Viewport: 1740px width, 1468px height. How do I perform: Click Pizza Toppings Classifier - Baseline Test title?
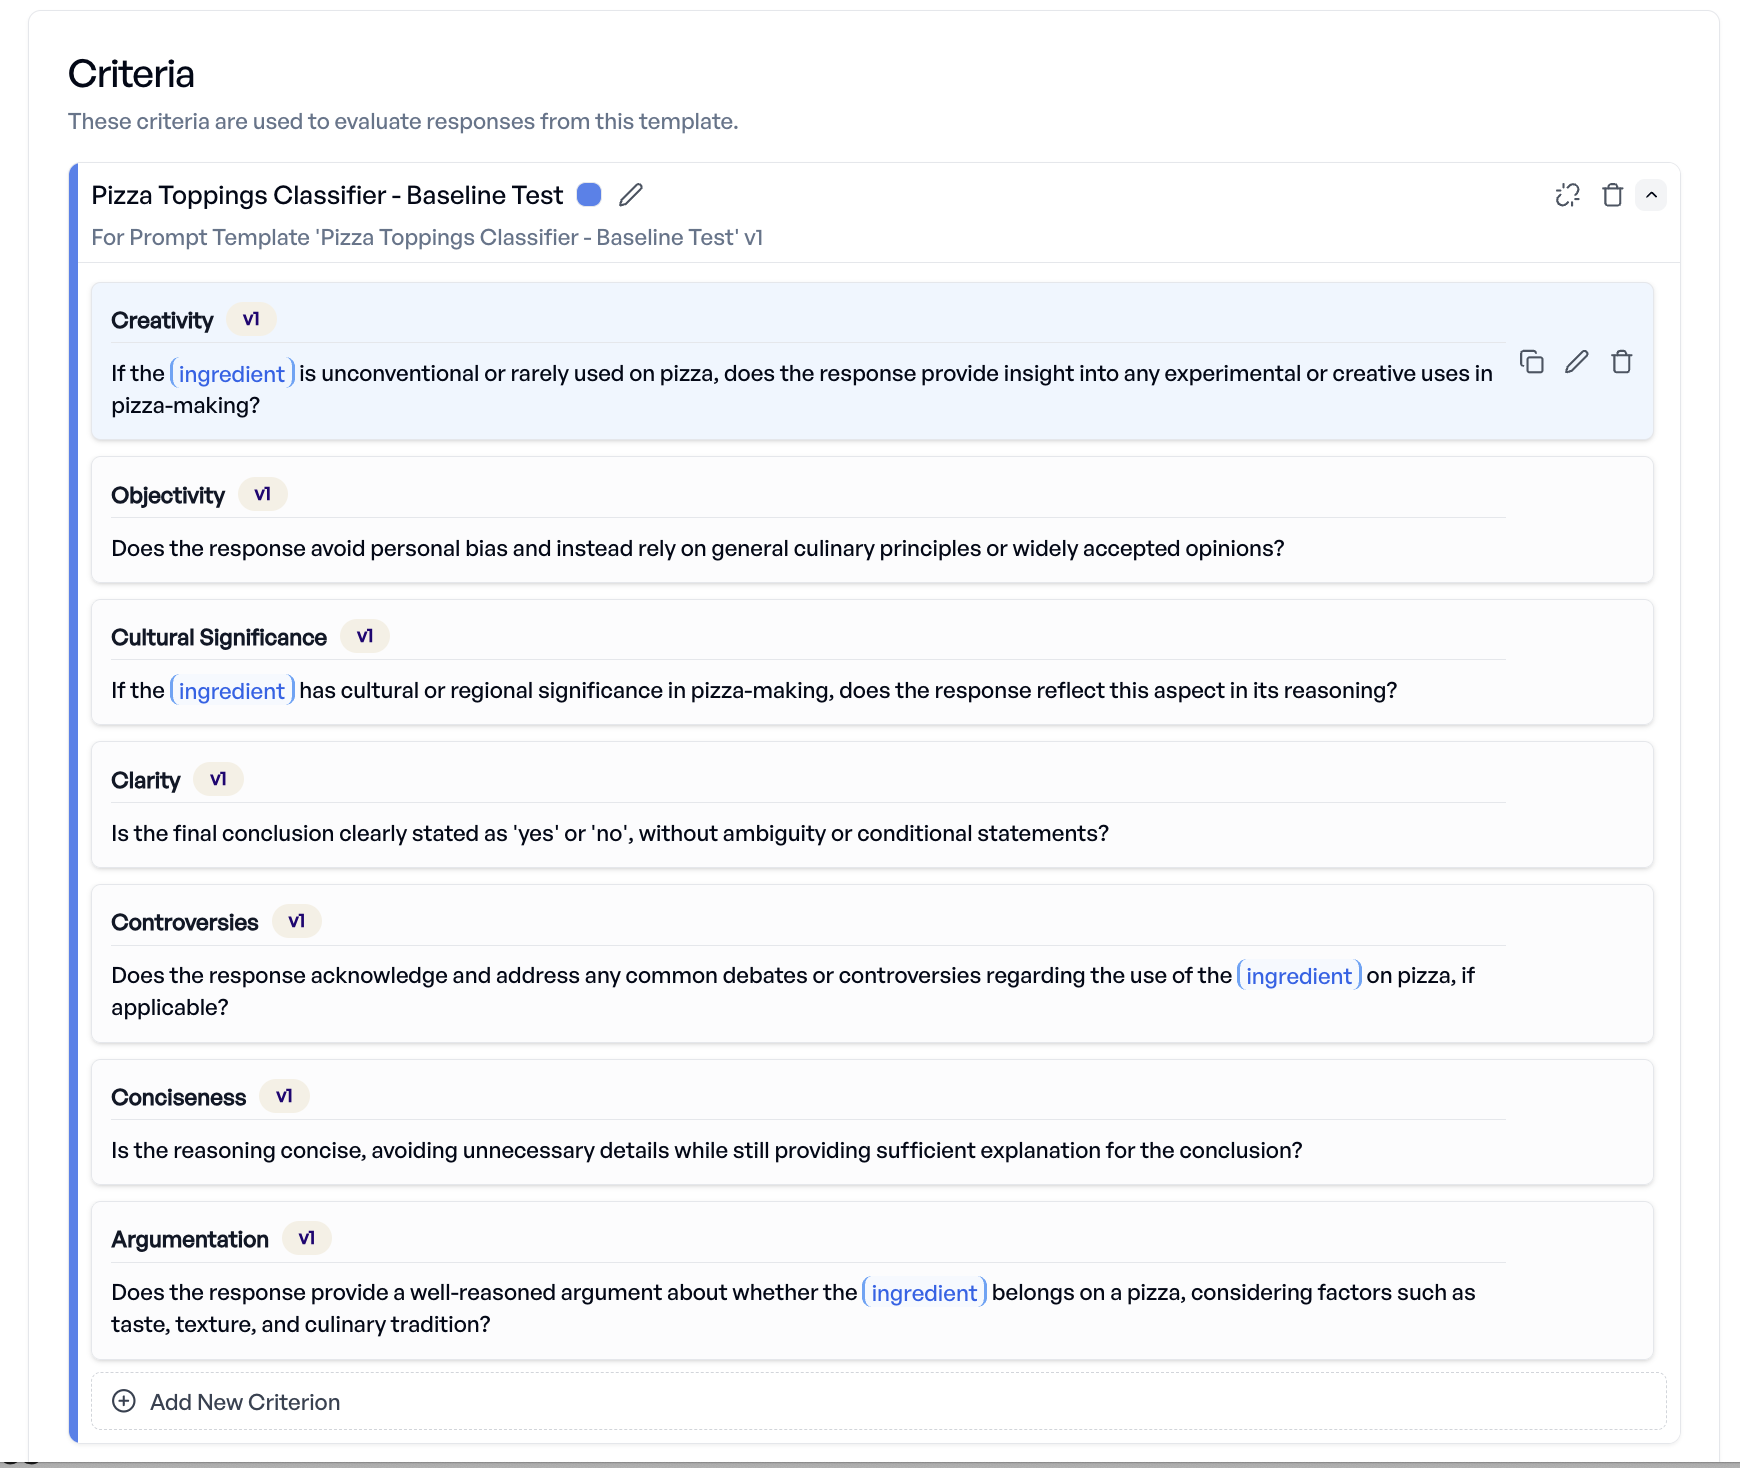(x=327, y=195)
